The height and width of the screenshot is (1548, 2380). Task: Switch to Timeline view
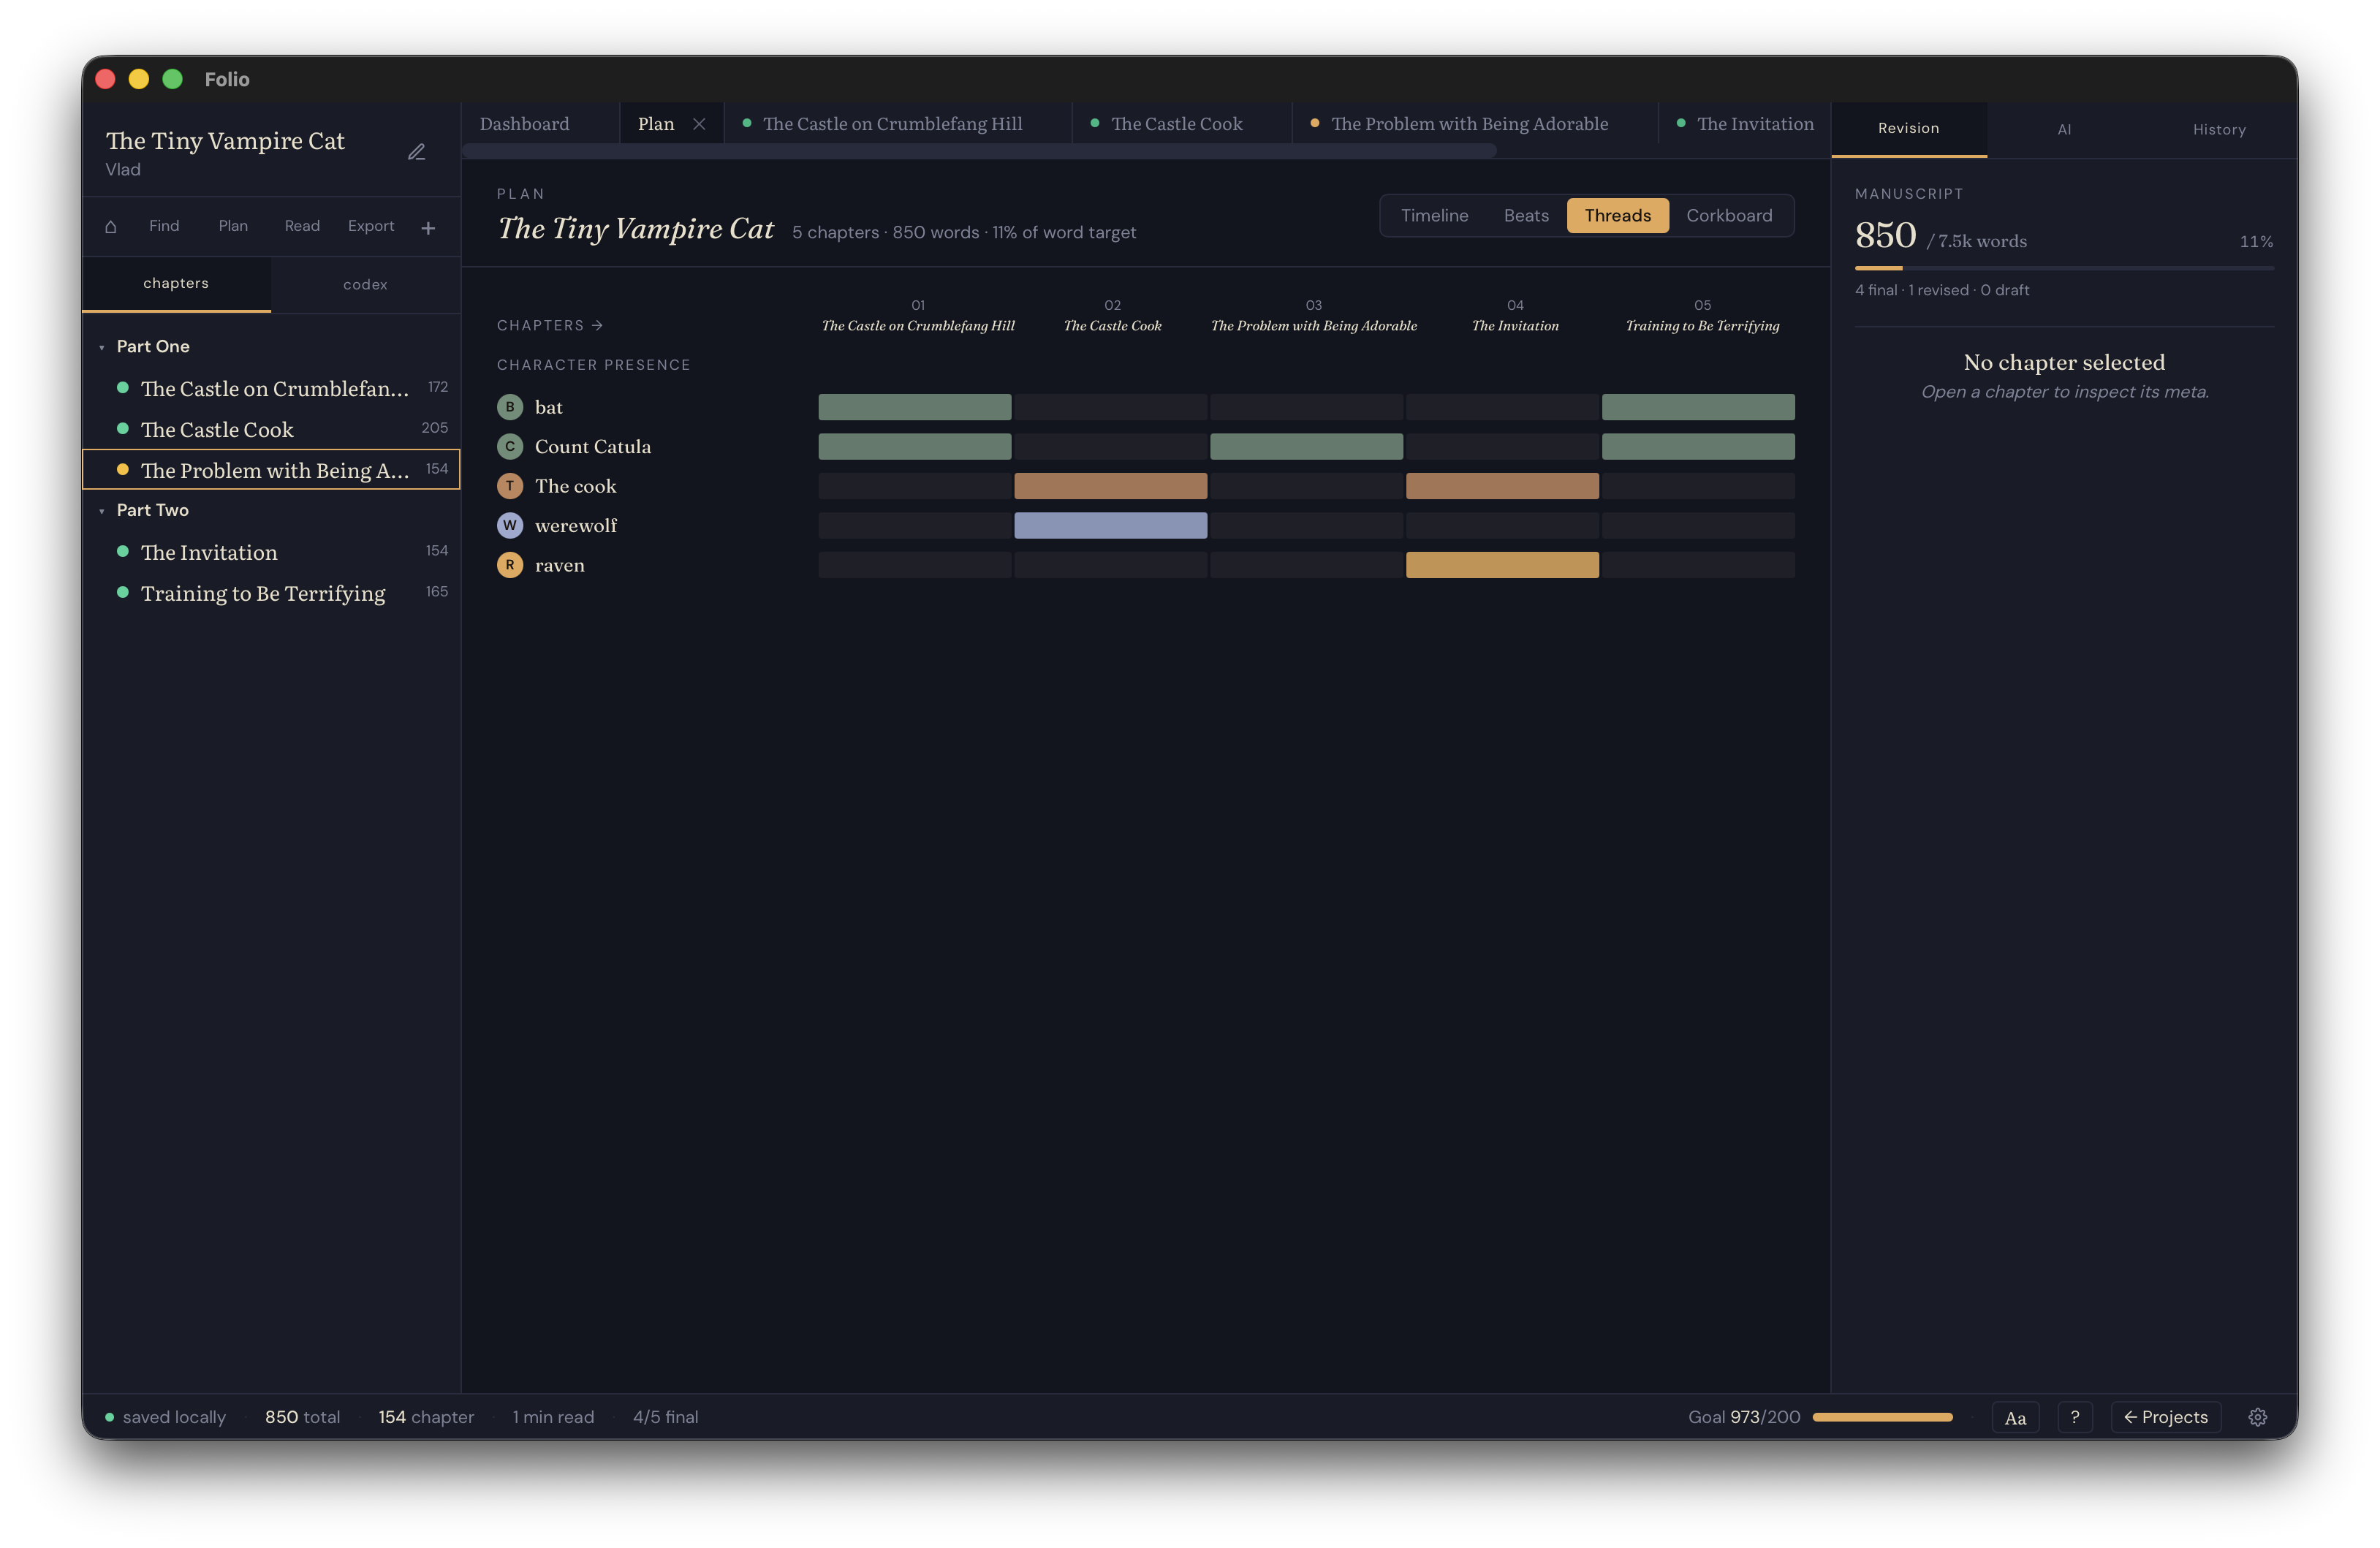1434,215
